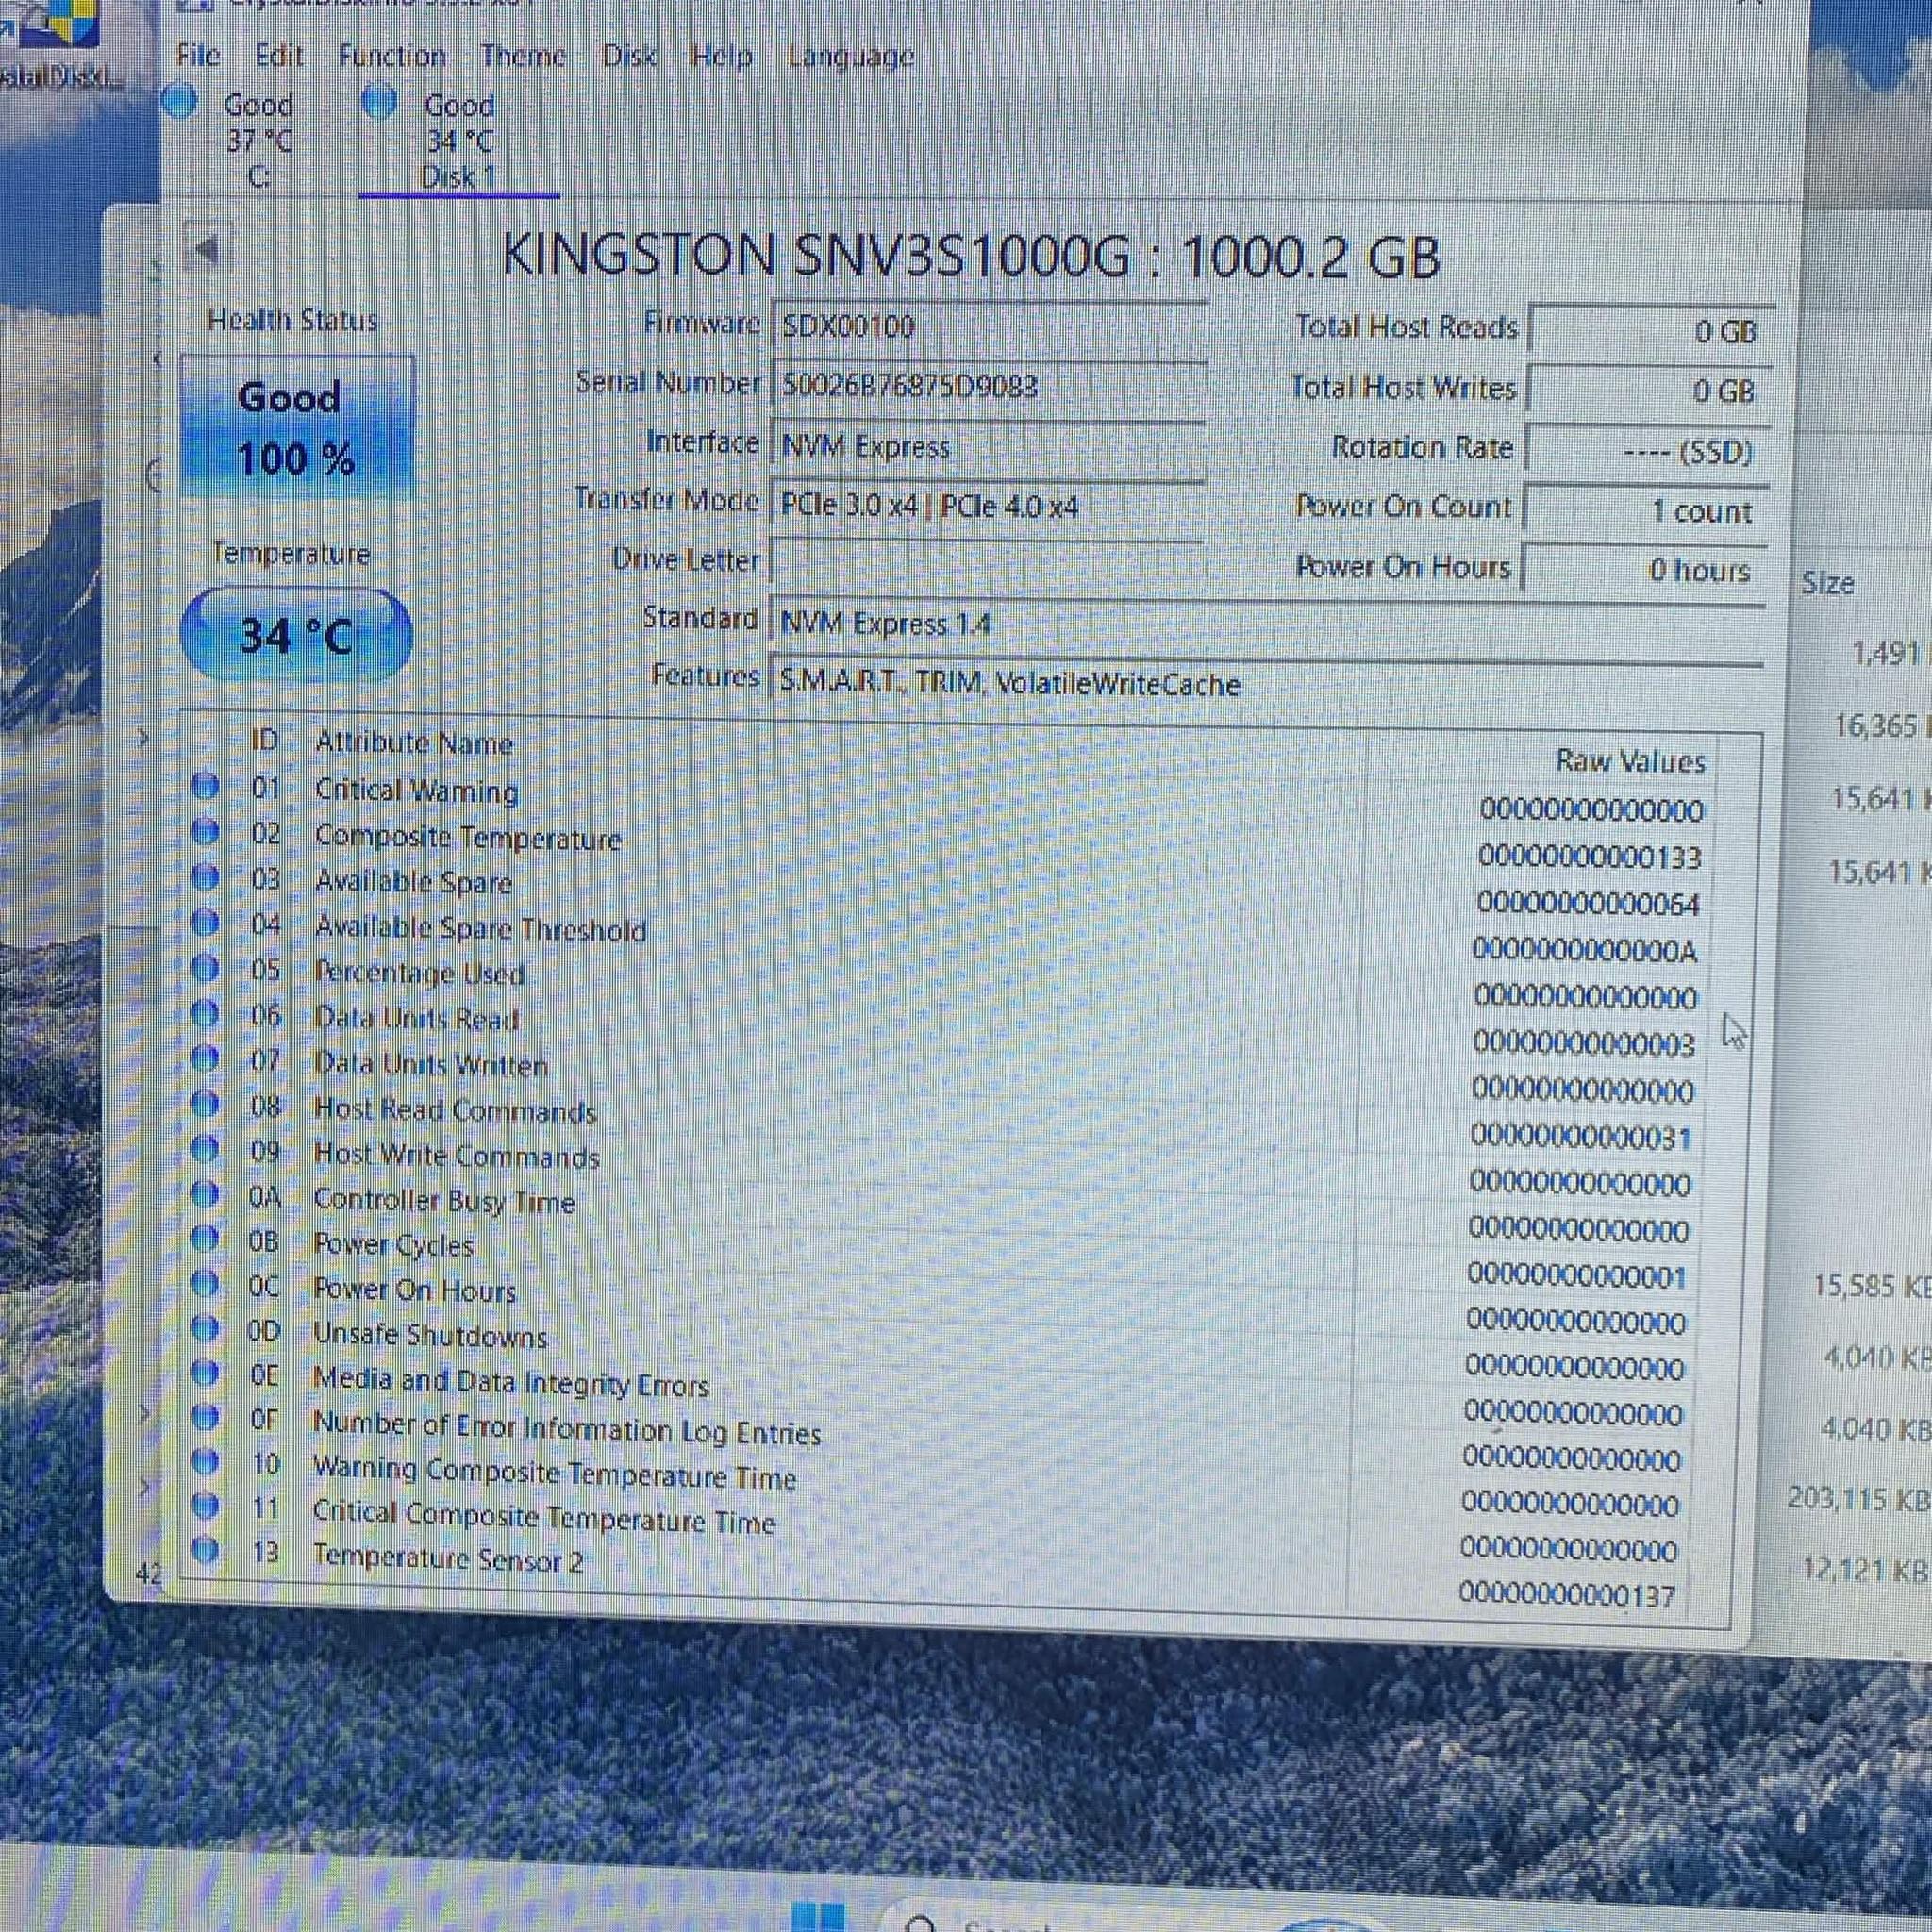Click status icon for Critical Composite Temperature Time

coord(205,1506)
